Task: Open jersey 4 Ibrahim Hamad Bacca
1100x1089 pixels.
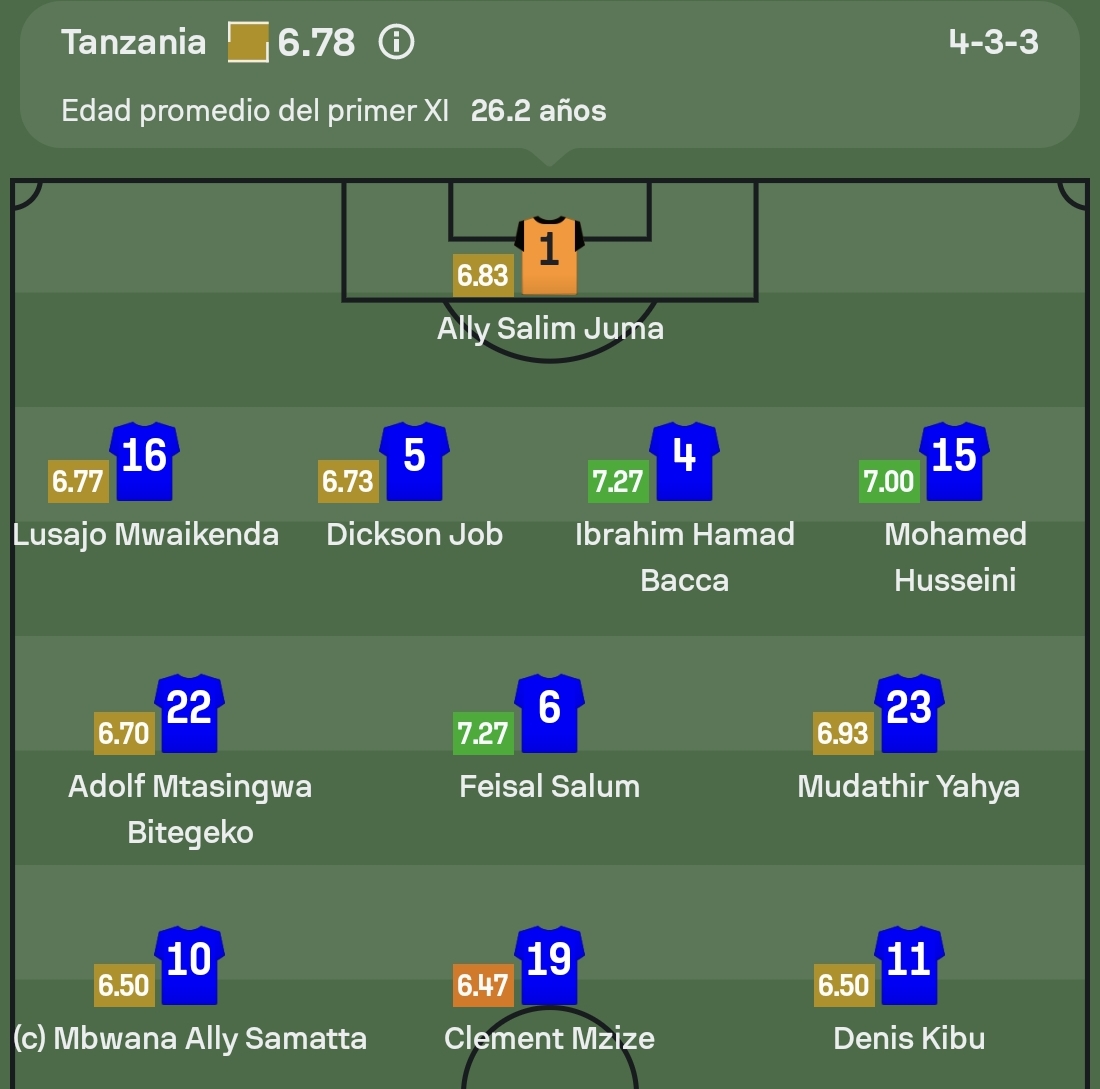Action: (684, 461)
